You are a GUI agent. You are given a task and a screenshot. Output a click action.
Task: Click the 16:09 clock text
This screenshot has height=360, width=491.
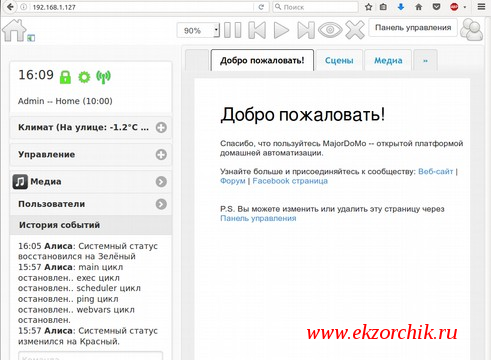pyautogui.click(x=36, y=75)
